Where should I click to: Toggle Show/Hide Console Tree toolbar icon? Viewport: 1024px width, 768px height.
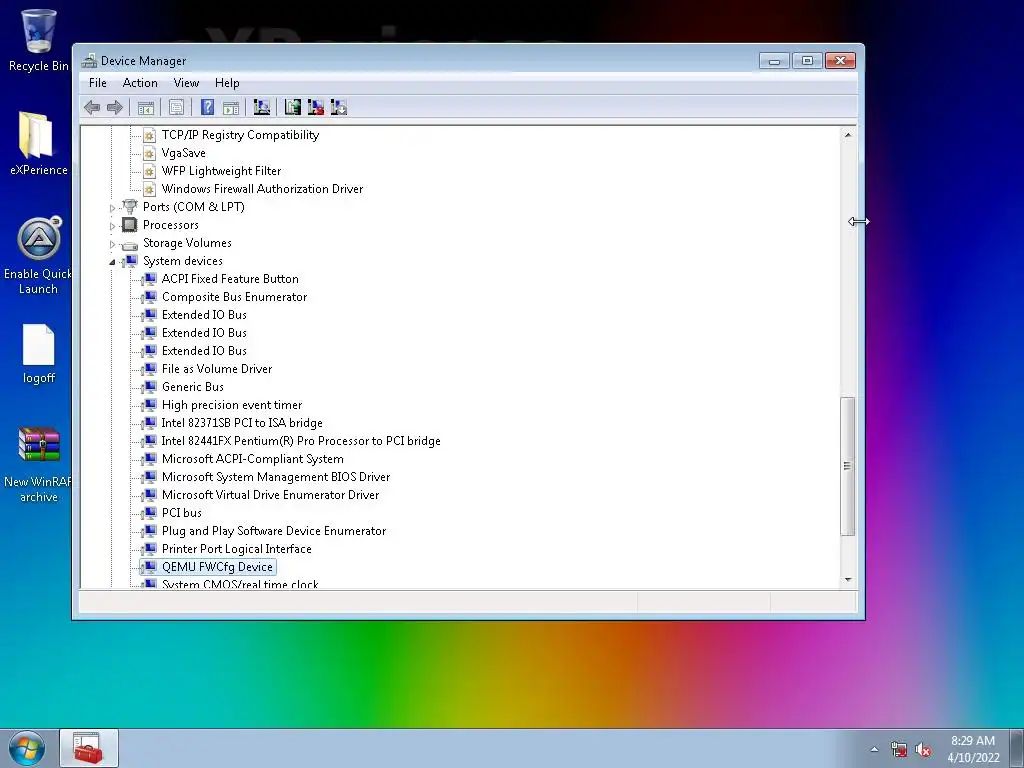click(x=146, y=107)
